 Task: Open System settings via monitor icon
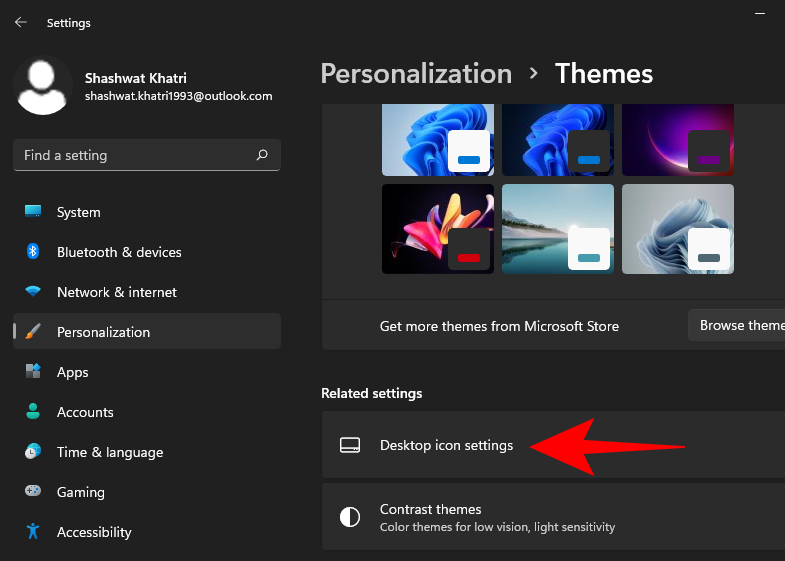33,212
